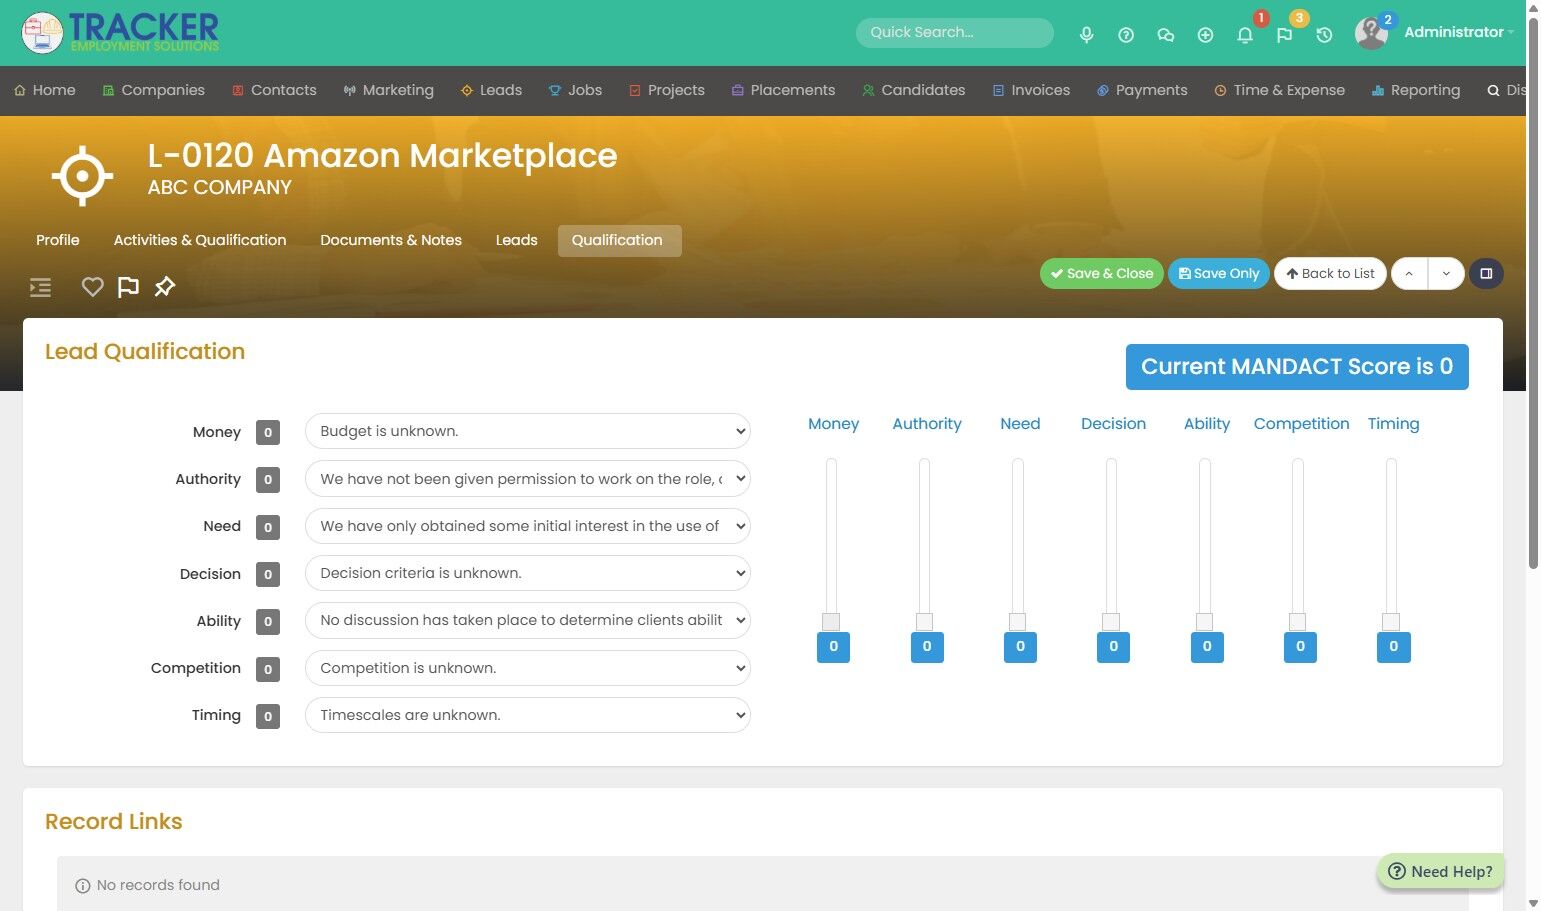Click the ABC COMPANY name
1541x911 pixels.
[220, 187]
